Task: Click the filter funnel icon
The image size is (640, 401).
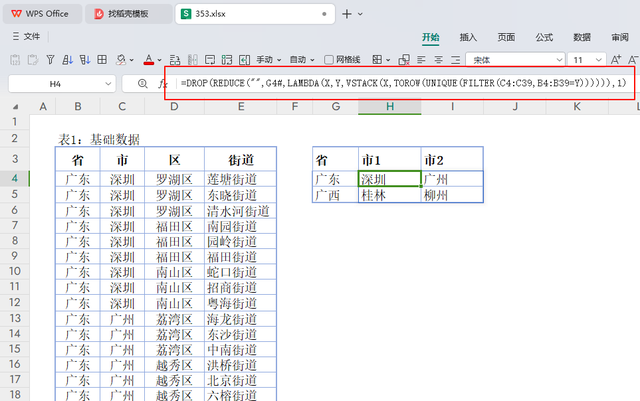Action: [x=50, y=60]
